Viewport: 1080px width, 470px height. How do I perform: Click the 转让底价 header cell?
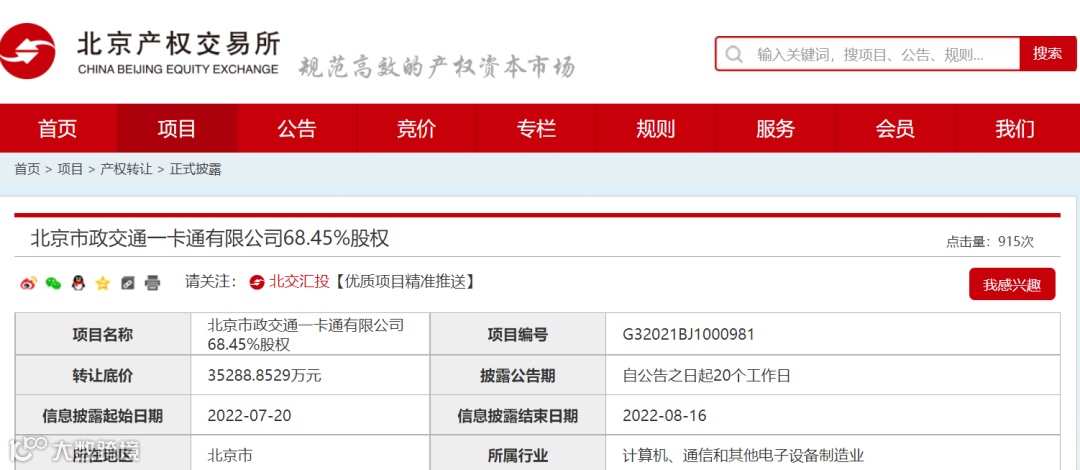[x=103, y=376]
